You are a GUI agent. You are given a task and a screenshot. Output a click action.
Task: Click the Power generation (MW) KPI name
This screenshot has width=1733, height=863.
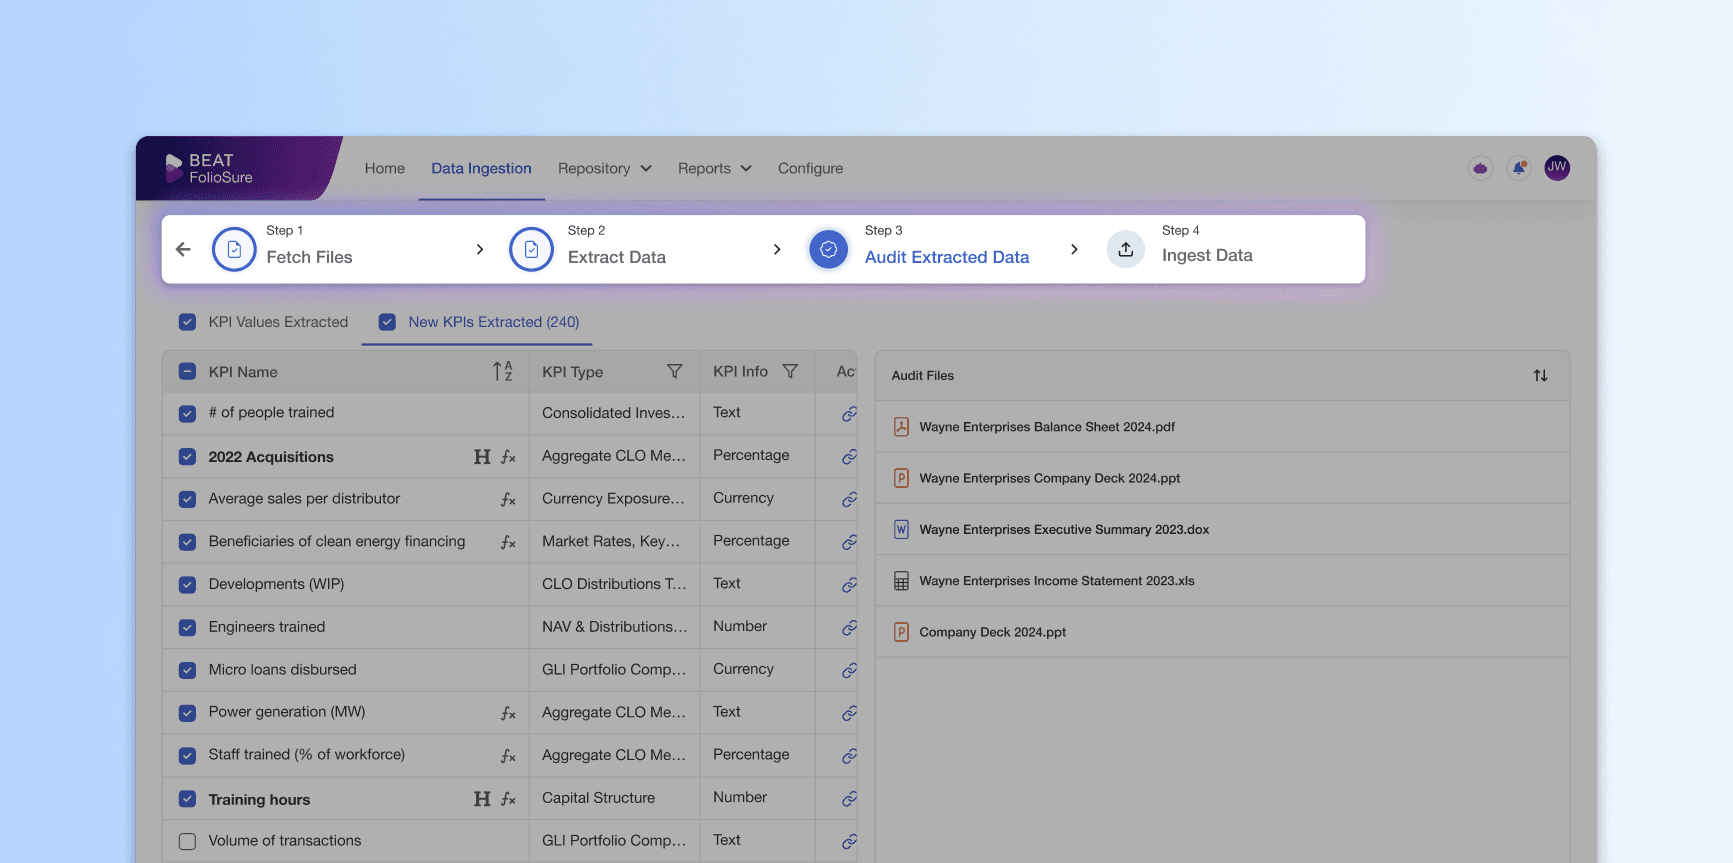287,712
